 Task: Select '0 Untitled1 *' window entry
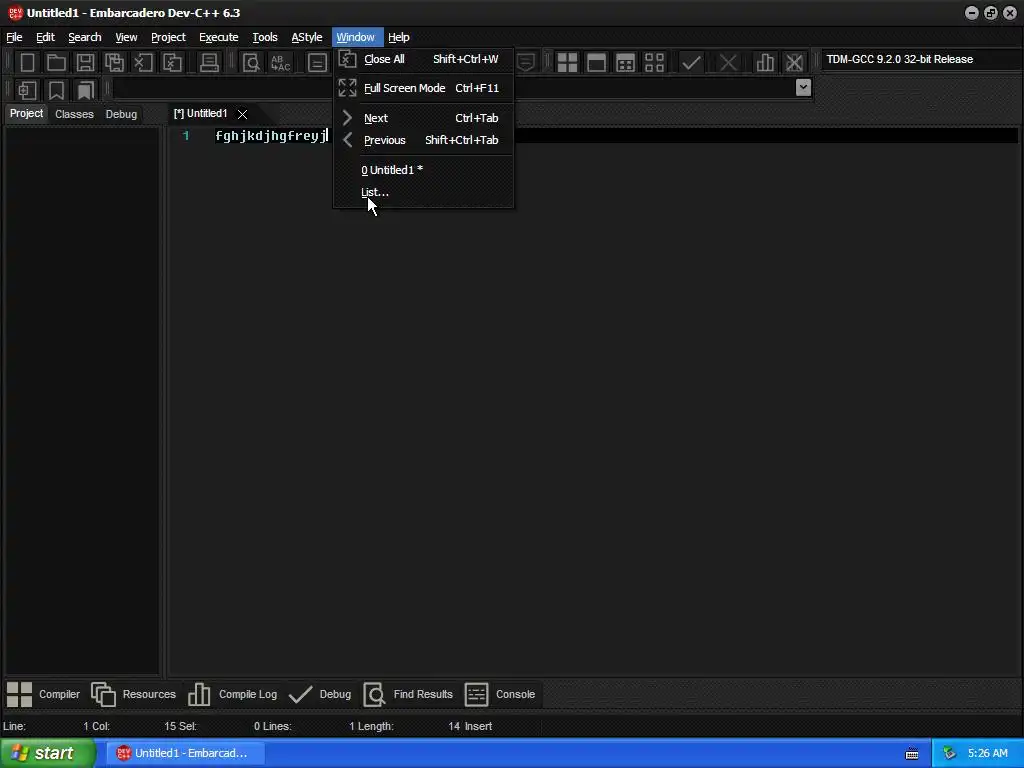pyautogui.click(x=423, y=170)
